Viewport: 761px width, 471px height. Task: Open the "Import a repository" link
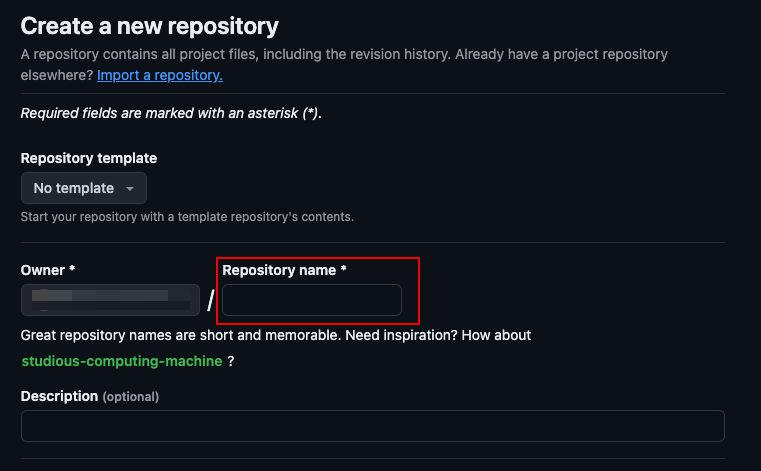(x=160, y=75)
